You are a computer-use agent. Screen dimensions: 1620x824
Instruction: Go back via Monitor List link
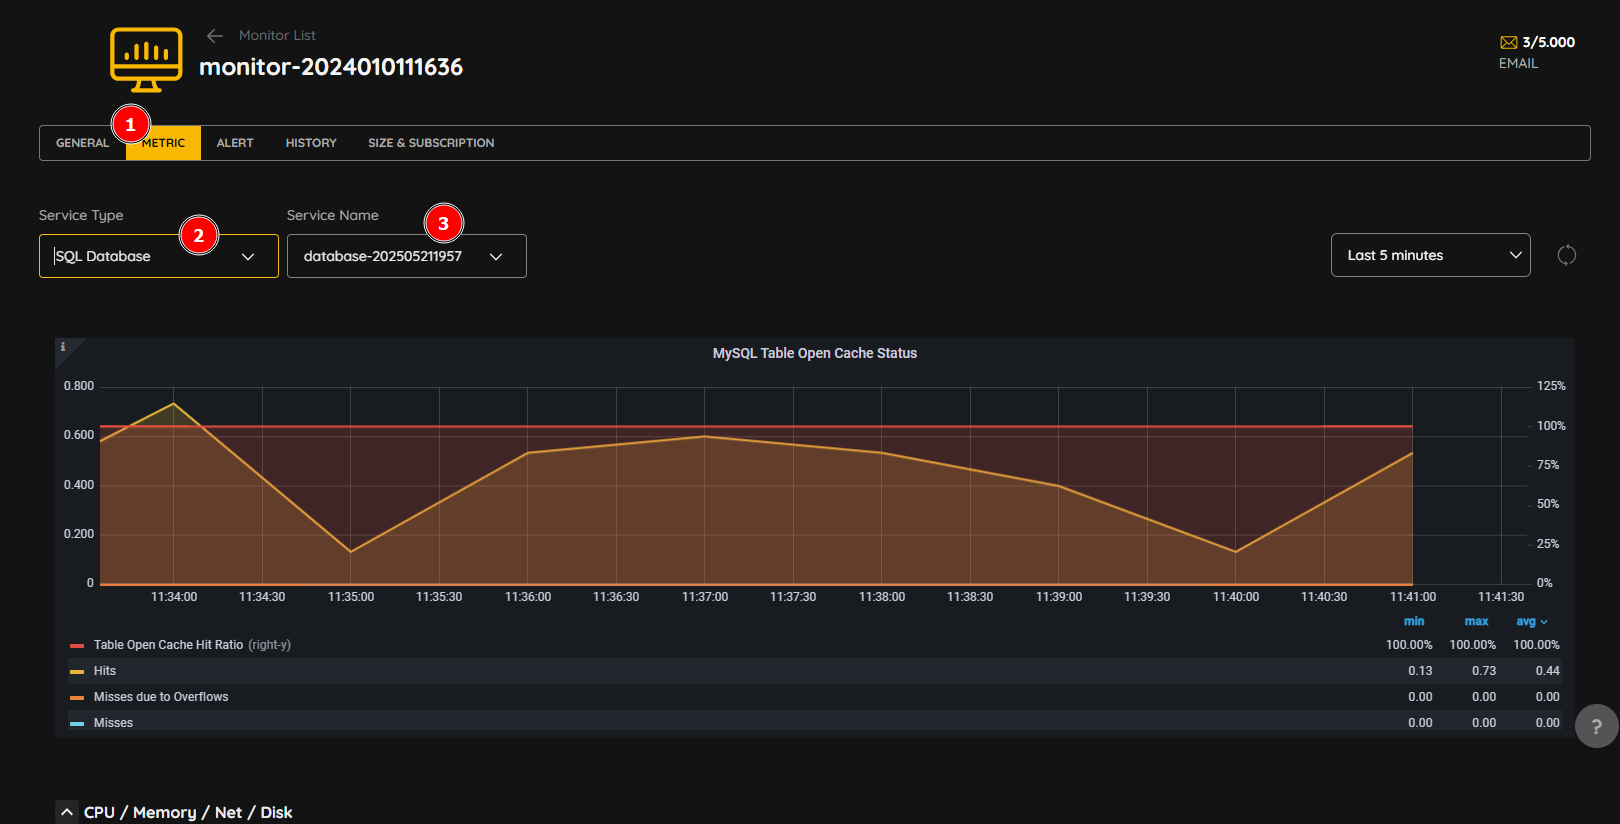[277, 35]
